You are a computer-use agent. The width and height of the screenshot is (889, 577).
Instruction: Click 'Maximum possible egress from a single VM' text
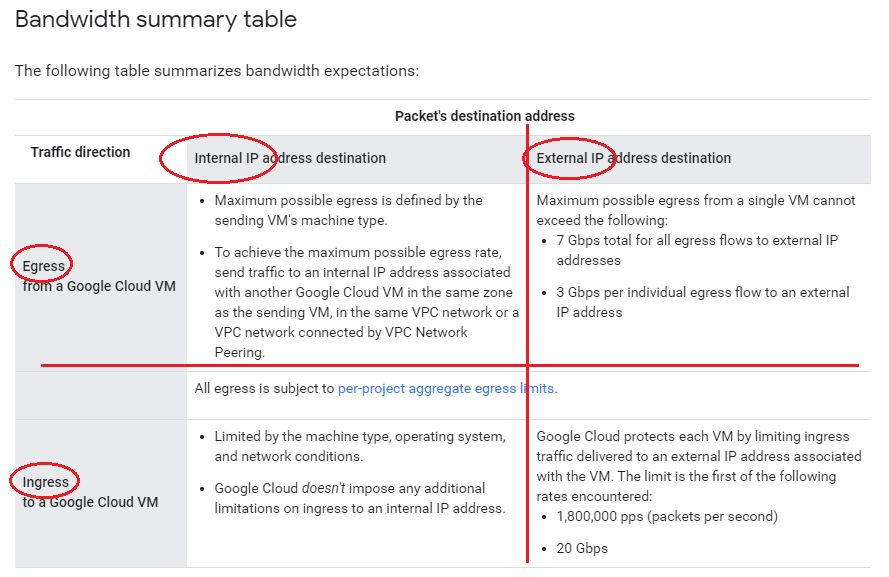point(696,209)
